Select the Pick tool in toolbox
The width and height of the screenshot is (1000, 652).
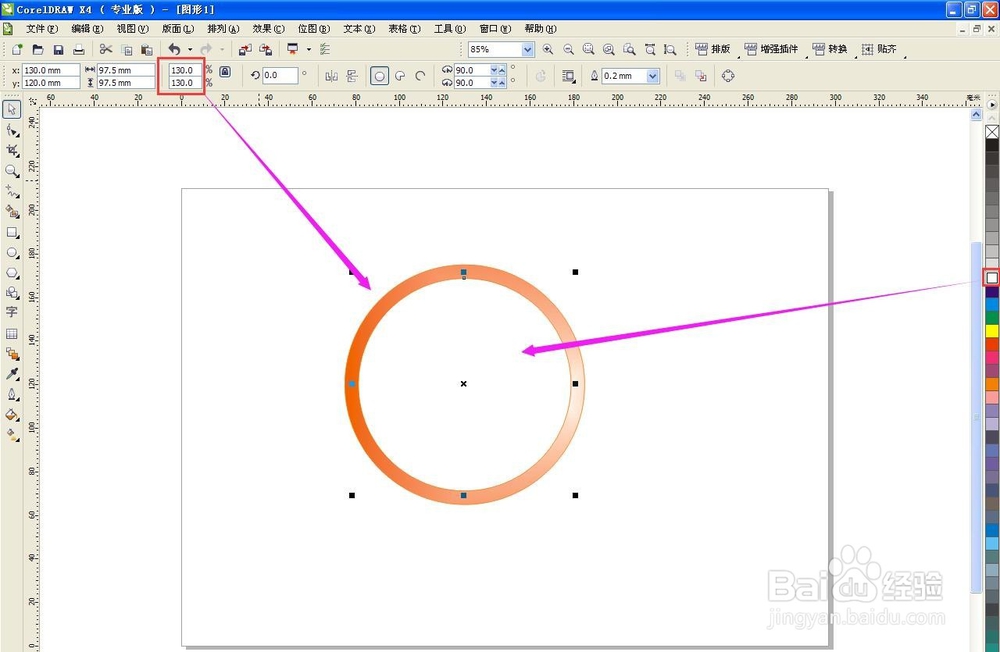pyautogui.click(x=11, y=109)
